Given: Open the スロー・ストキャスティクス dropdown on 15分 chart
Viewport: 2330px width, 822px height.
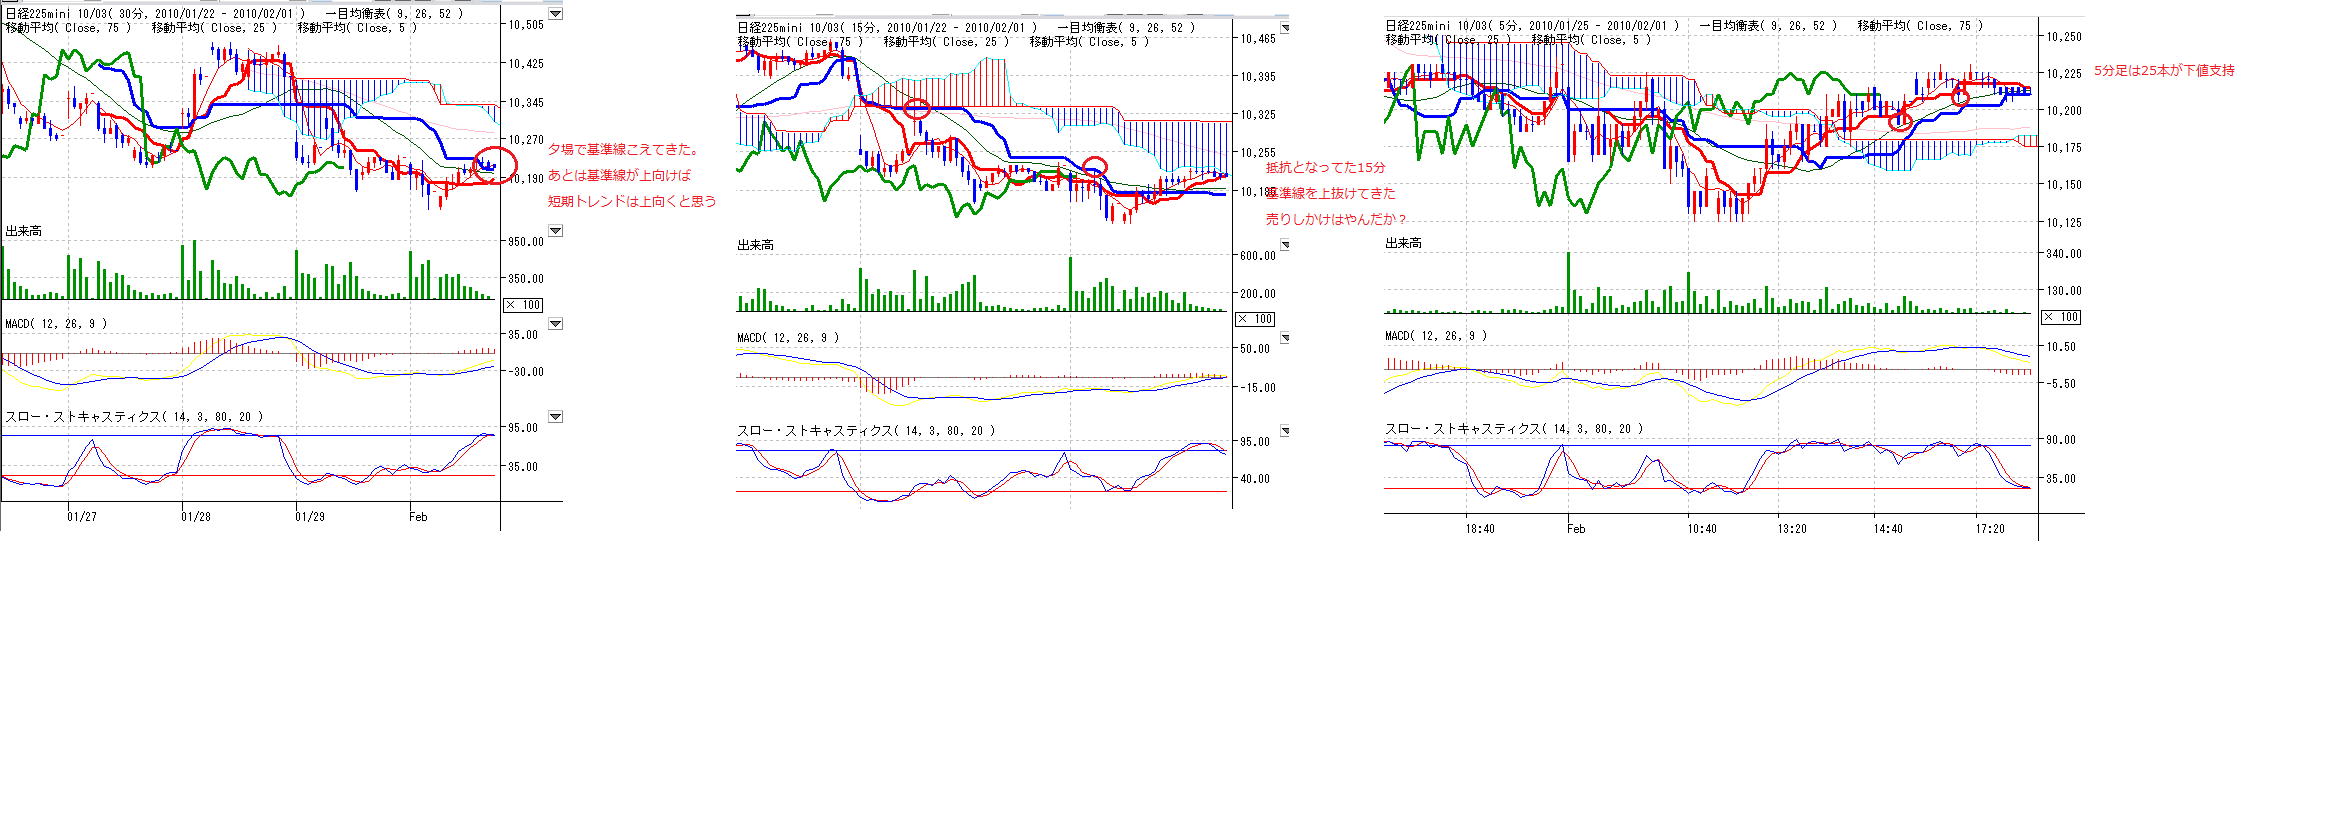Looking at the screenshot, I should point(1285,431).
